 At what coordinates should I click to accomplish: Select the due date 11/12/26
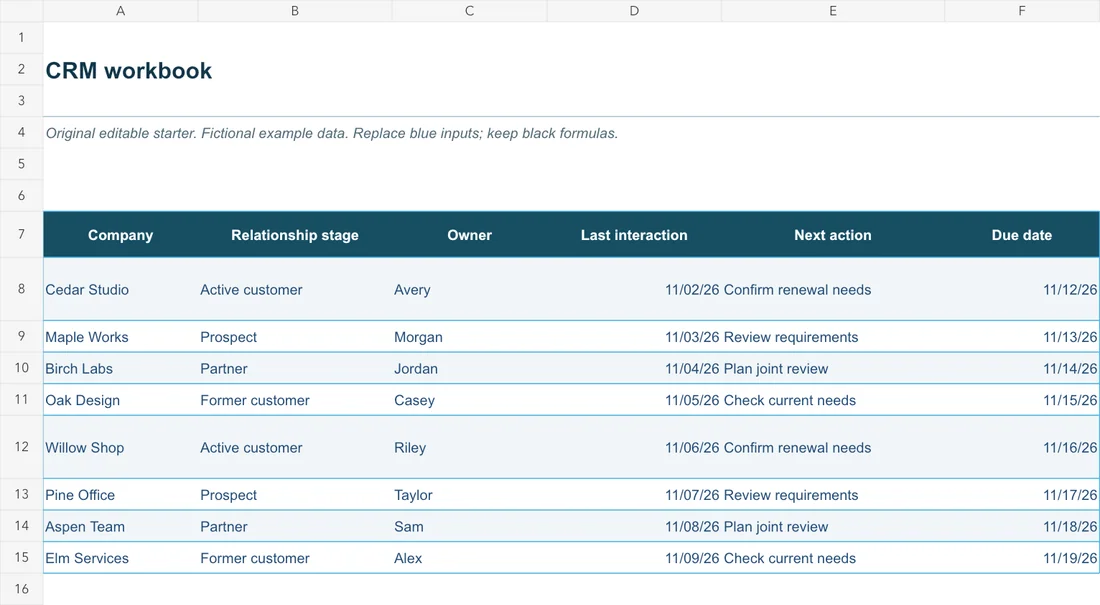pyautogui.click(x=1021, y=290)
